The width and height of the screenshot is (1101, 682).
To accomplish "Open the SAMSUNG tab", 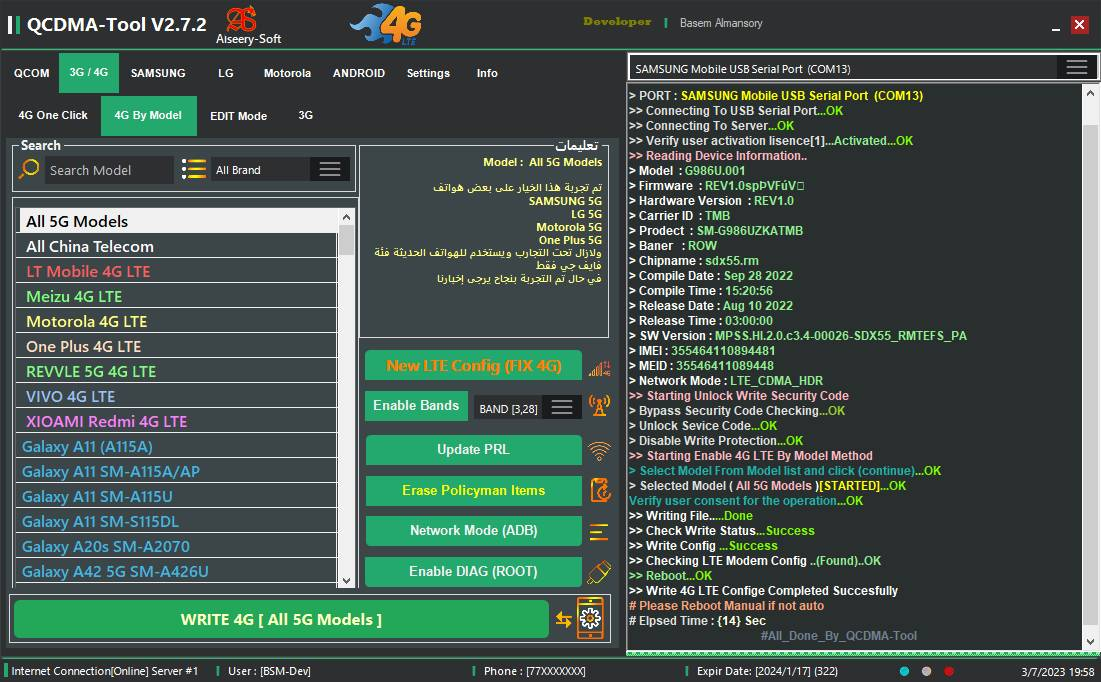I will click(158, 73).
